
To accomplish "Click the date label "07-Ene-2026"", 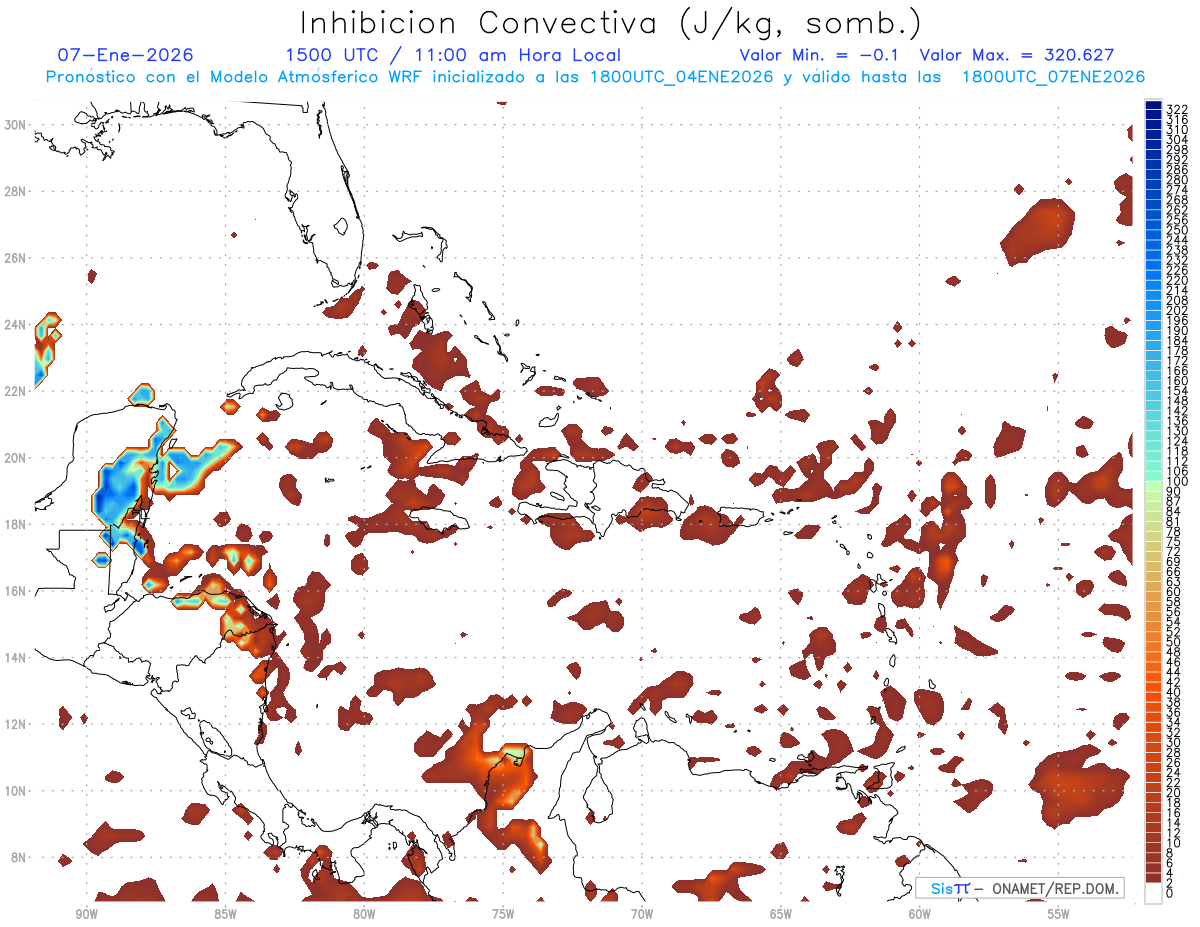I will click(x=125, y=55).
